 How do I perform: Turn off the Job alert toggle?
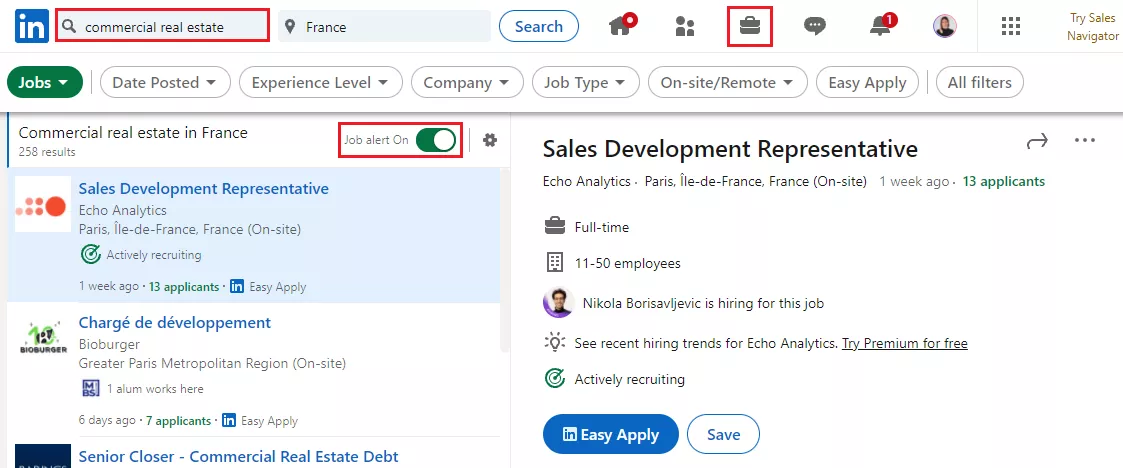click(436, 140)
